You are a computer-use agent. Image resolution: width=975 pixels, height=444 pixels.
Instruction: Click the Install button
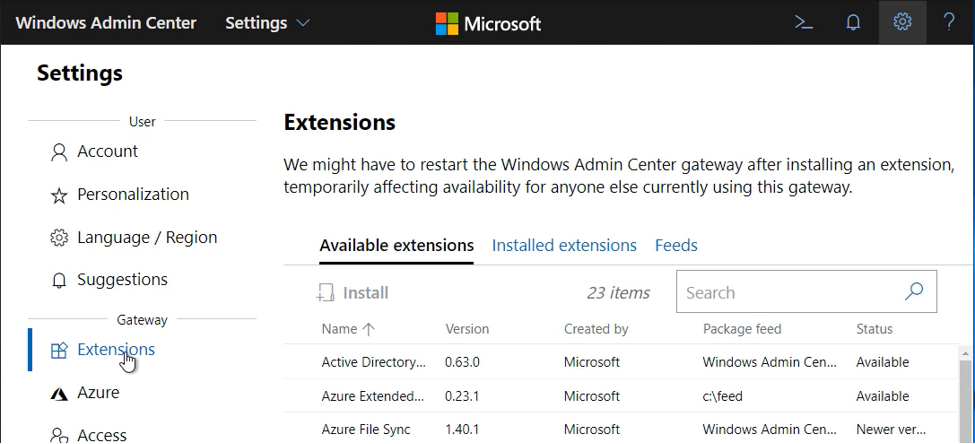click(353, 293)
